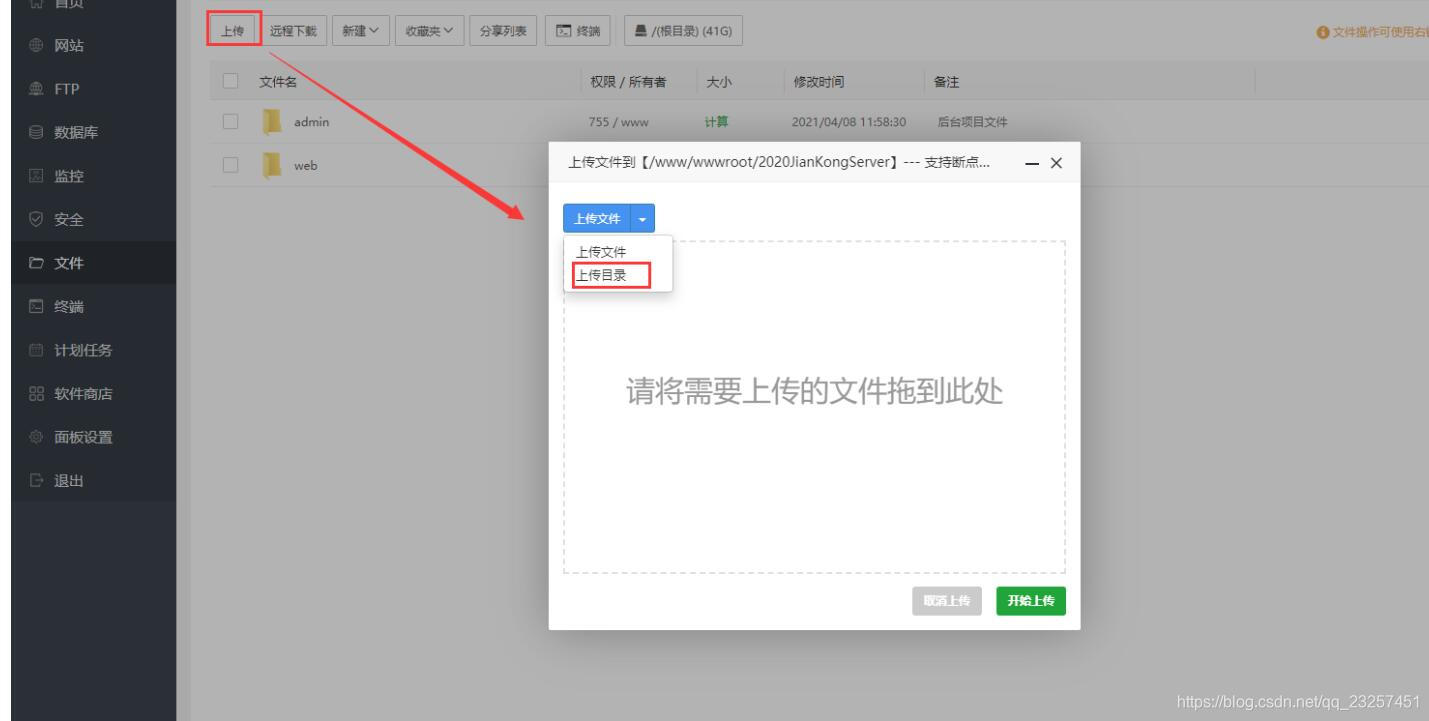Click the green 开始上传 button
Viewport: 1429px width, 721px height.
1031,600
